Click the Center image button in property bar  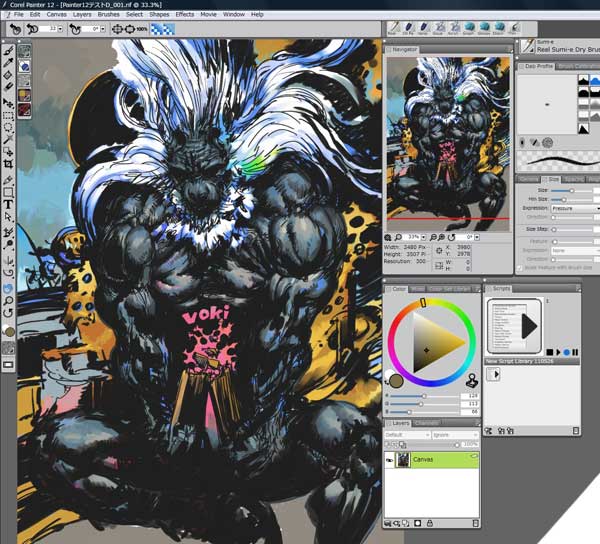tap(117, 29)
